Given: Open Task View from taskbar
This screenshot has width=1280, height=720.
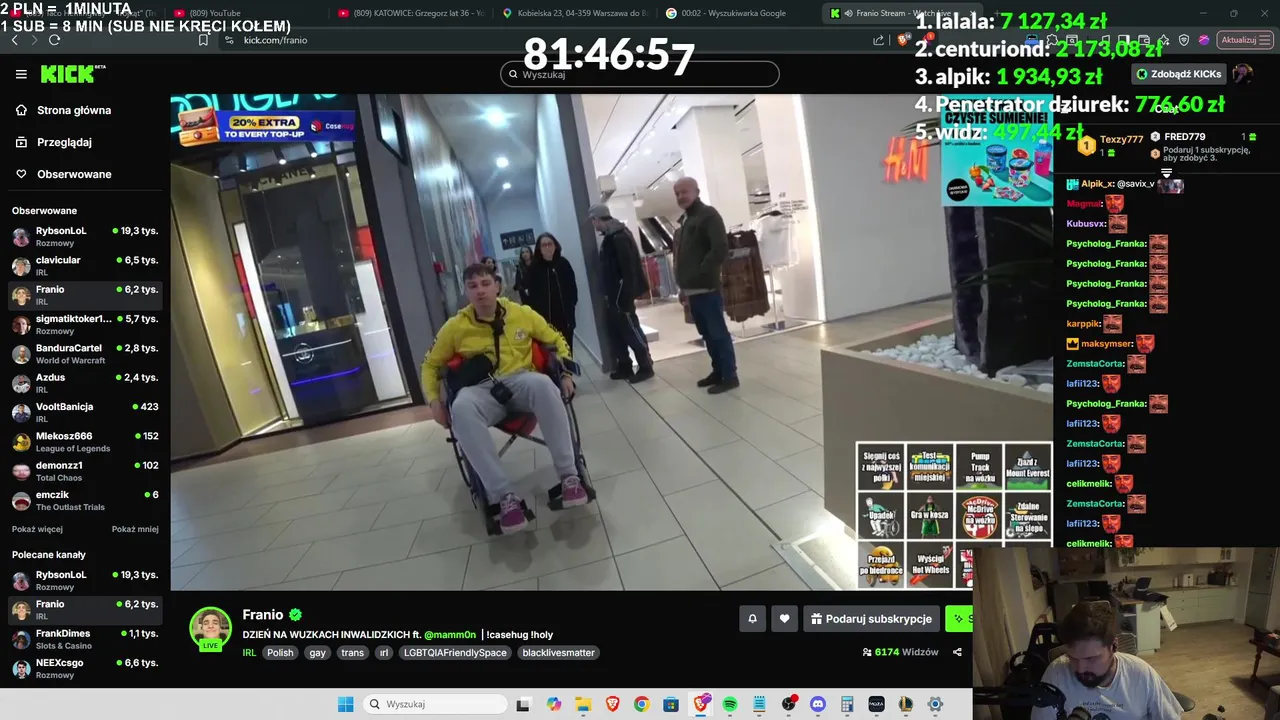Looking at the screenshot, I should pos(523,704).
